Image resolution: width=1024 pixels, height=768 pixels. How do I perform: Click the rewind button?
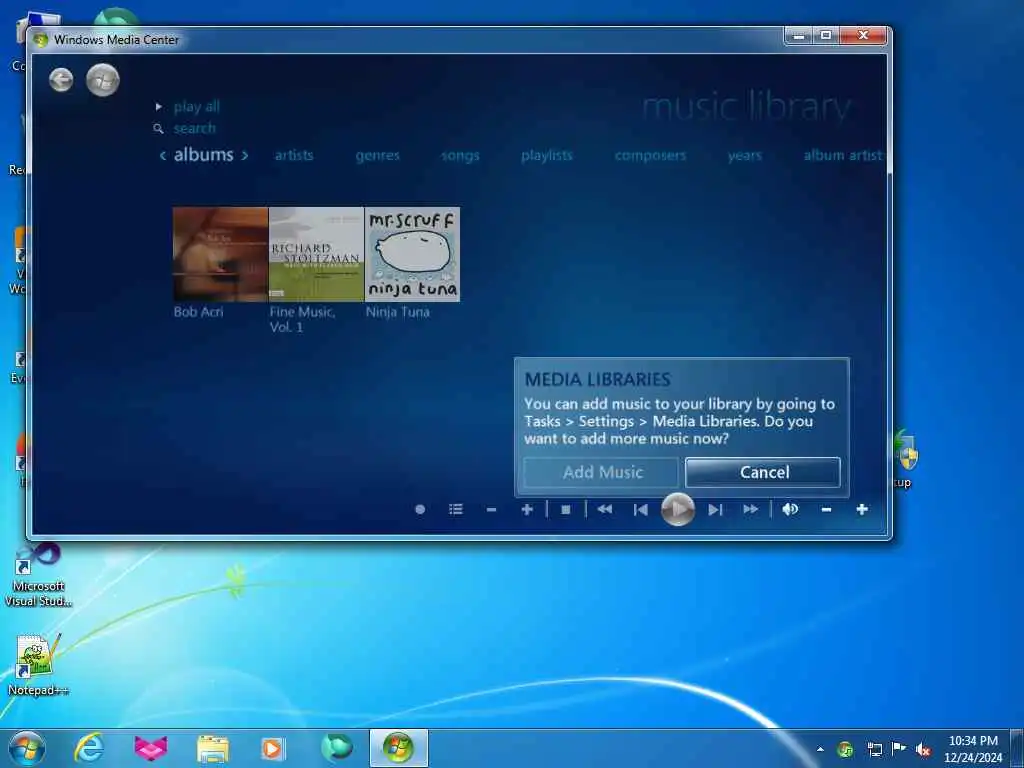coord(605,509)
